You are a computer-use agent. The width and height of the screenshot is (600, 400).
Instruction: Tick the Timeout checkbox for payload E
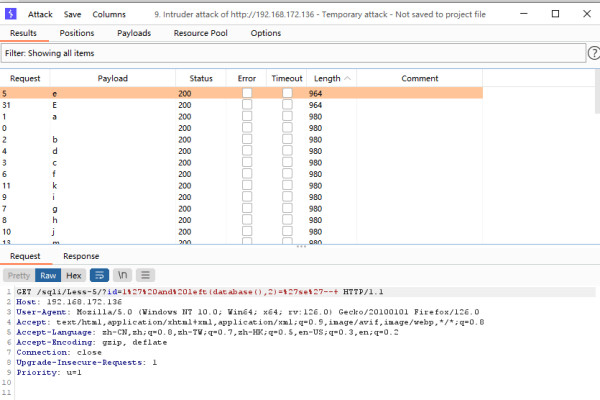(x=287, y=104)
